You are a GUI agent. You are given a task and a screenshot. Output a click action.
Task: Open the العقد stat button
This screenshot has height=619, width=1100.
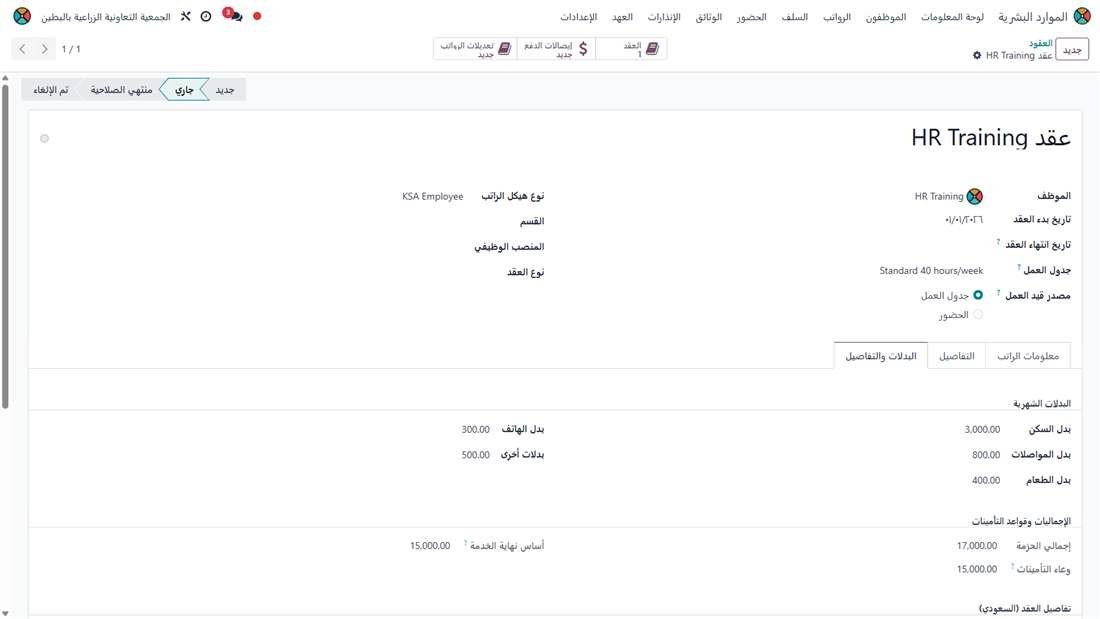click(631, 49)
